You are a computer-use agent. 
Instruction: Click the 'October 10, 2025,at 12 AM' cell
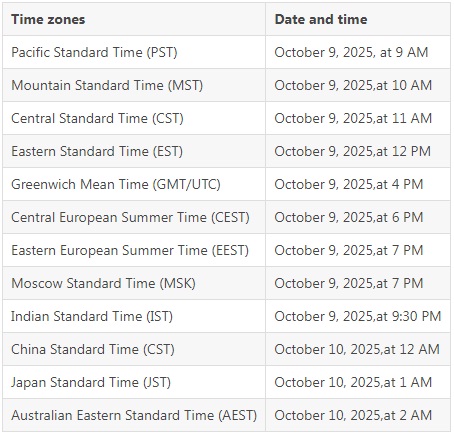tap(358, 349)
